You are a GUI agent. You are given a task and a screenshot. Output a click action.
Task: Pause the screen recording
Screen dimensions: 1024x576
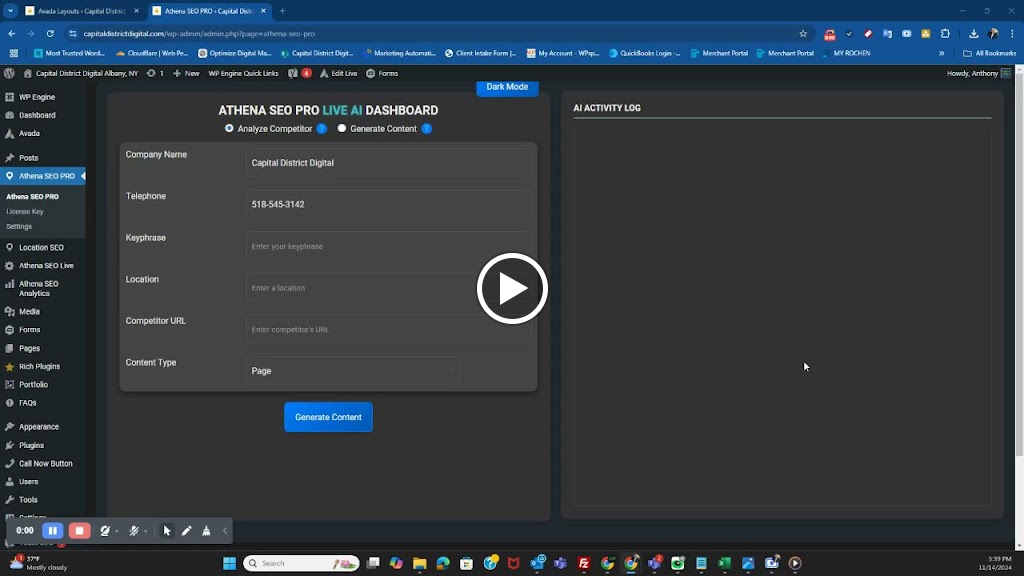[53, 530]
